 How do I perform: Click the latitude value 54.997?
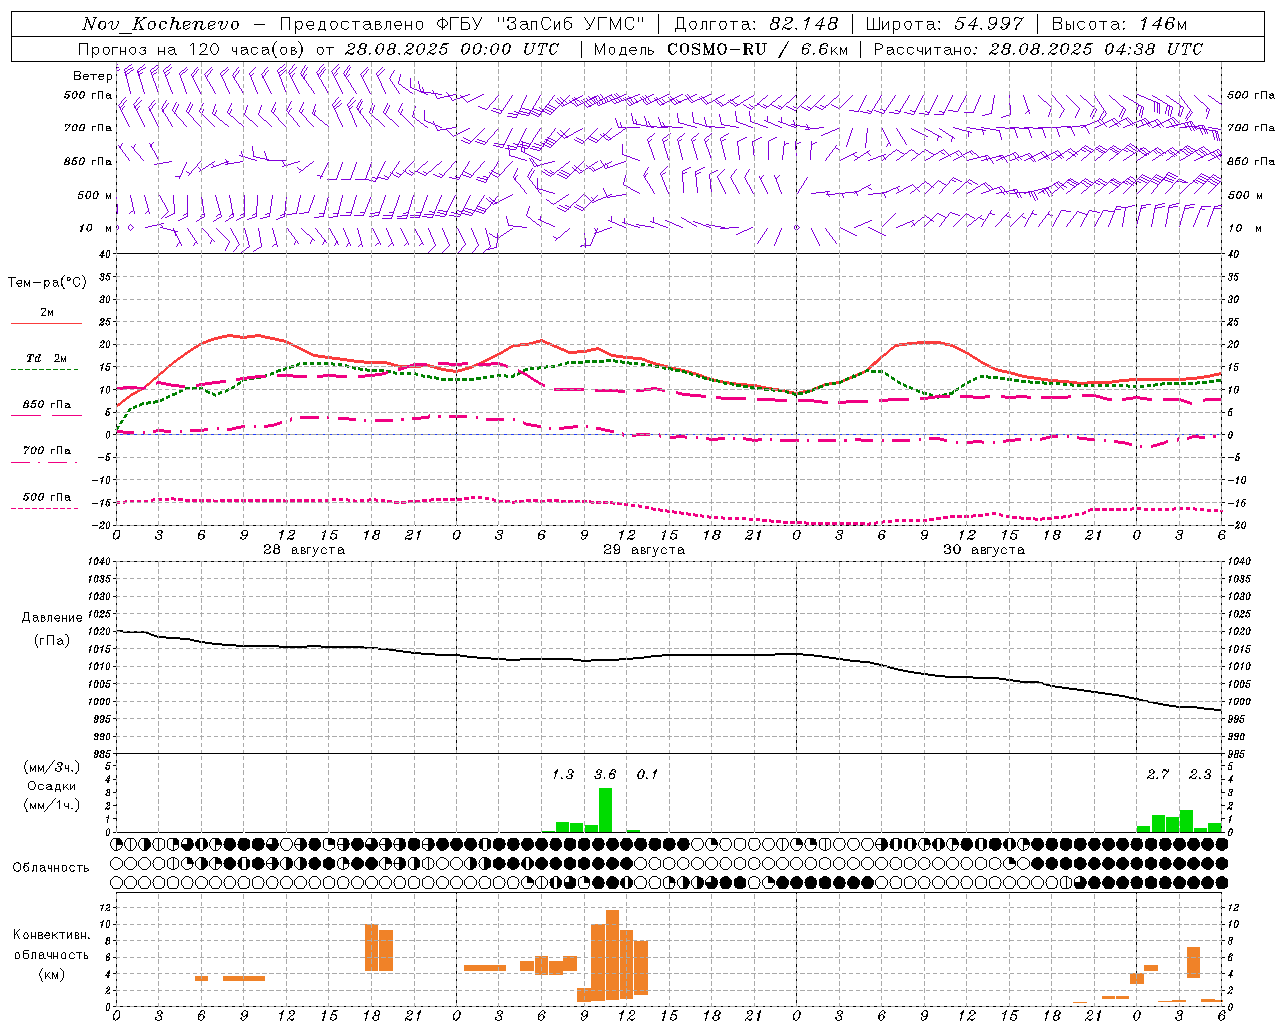[x=989, y=24]
